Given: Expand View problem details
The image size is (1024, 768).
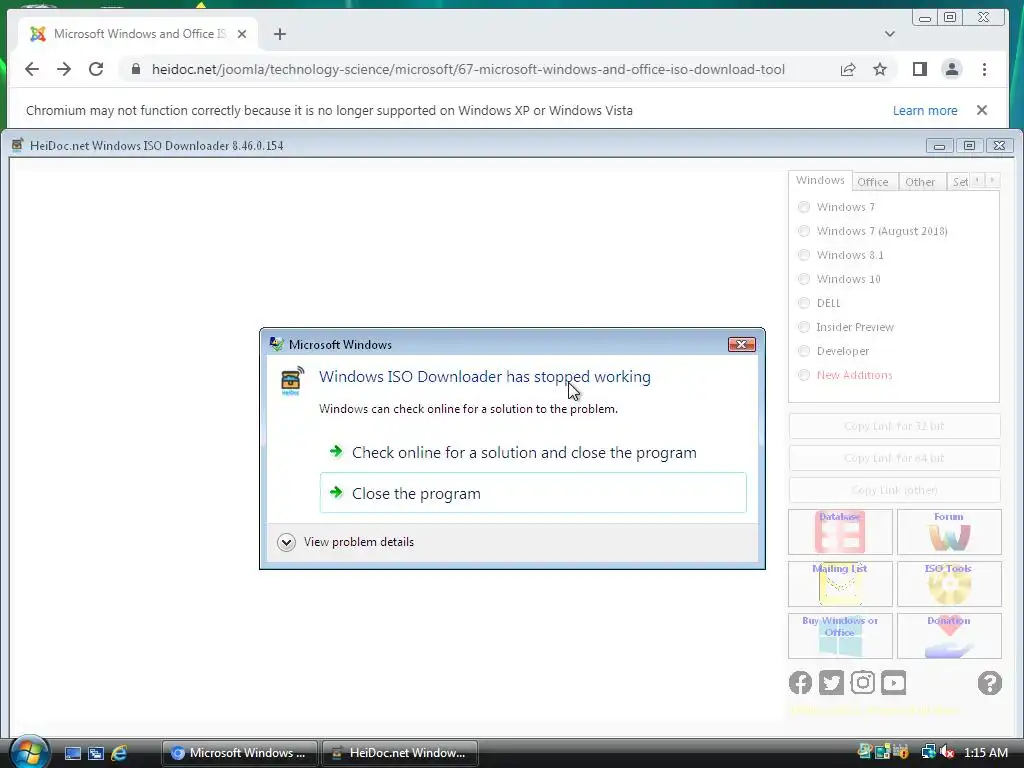Looking at the screenshot, I should [x=286, y=542].
